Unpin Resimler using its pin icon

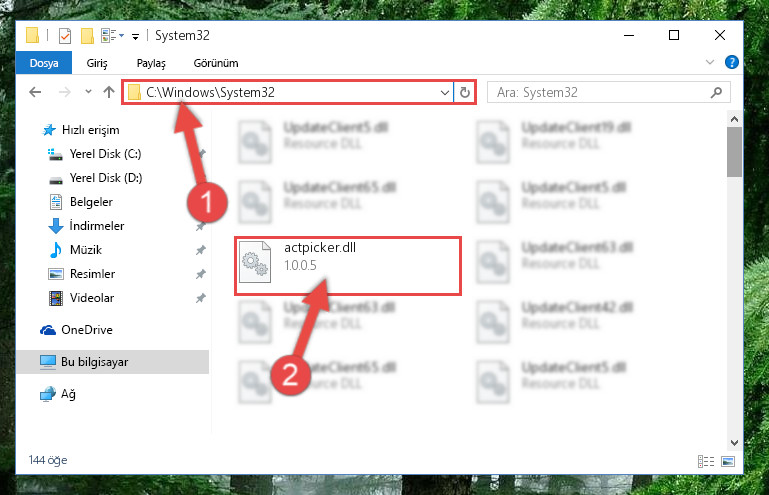200,274
